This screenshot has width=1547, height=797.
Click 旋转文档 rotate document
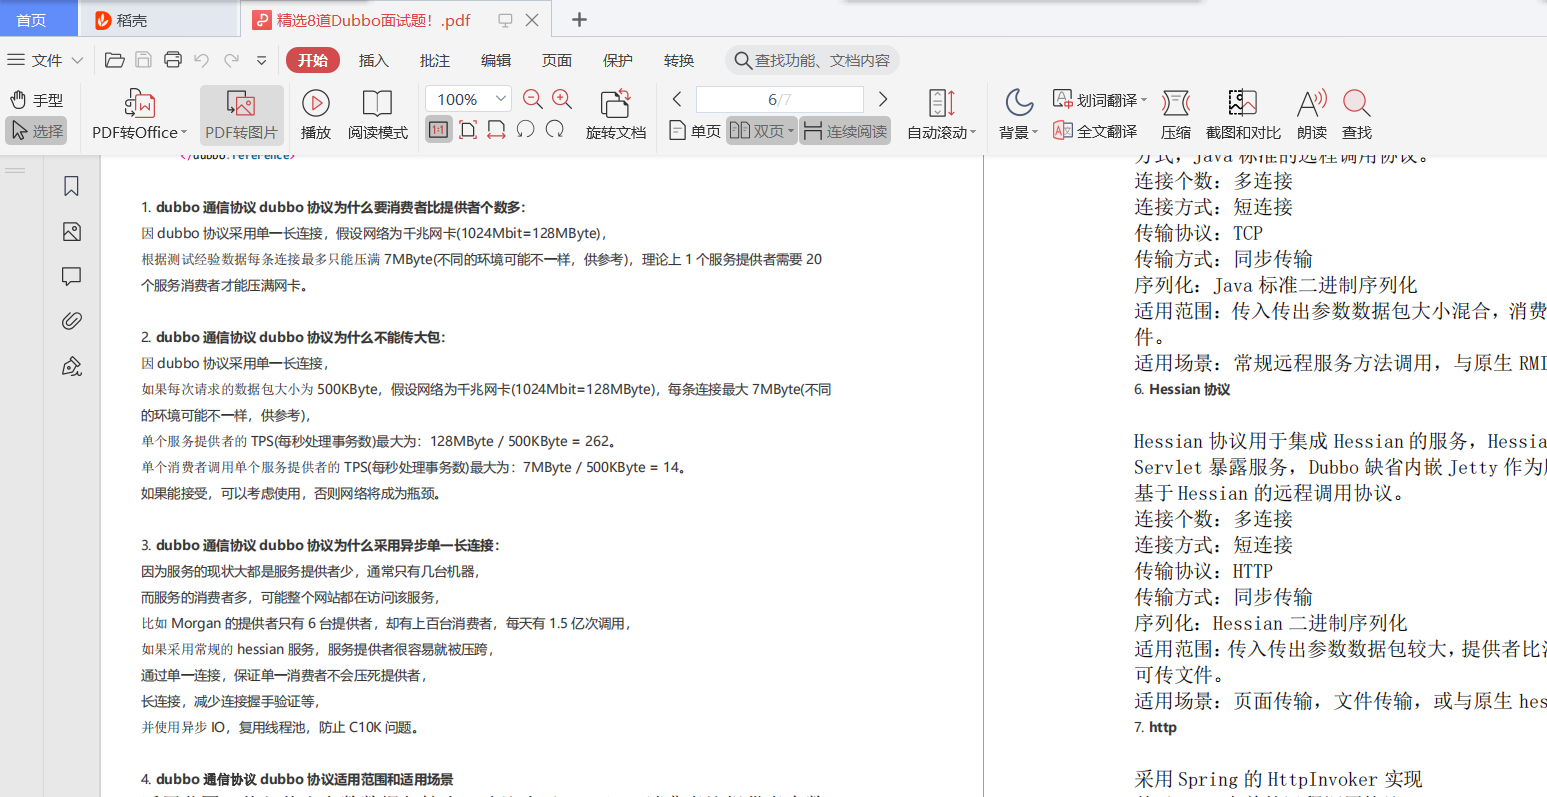616,114
